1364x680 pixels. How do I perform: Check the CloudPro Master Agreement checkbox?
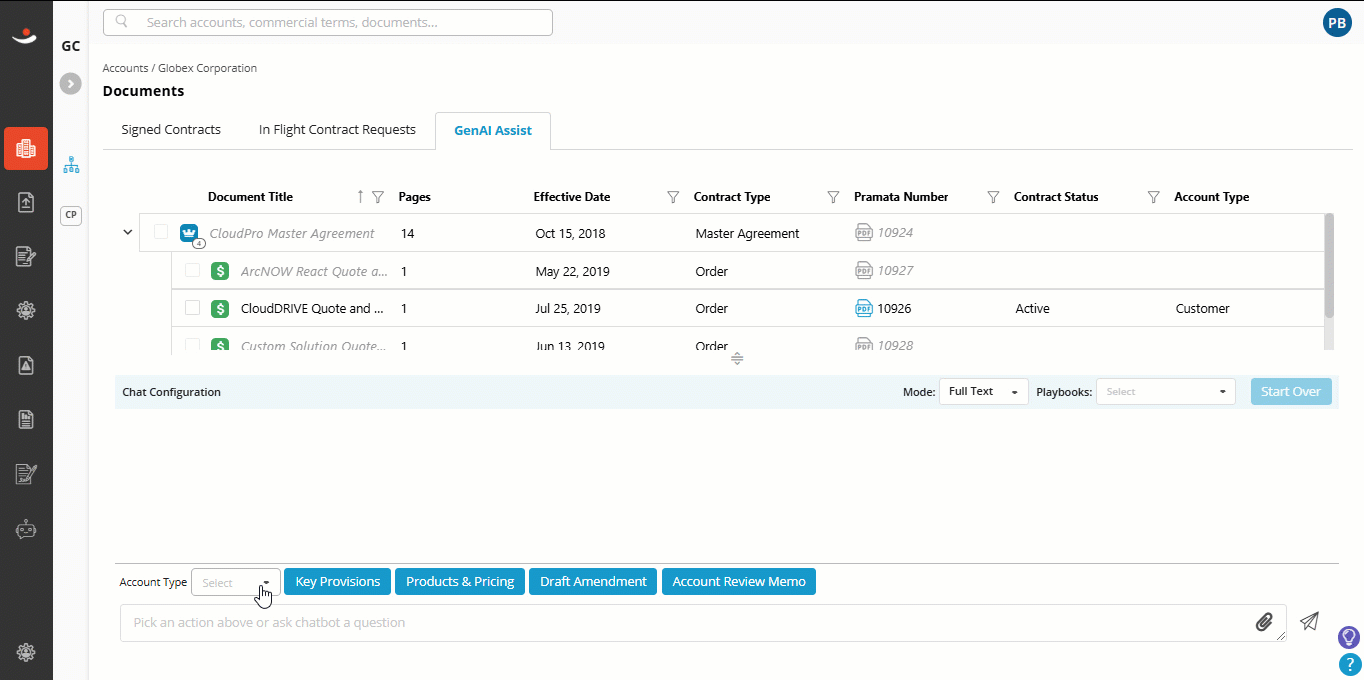161,233
